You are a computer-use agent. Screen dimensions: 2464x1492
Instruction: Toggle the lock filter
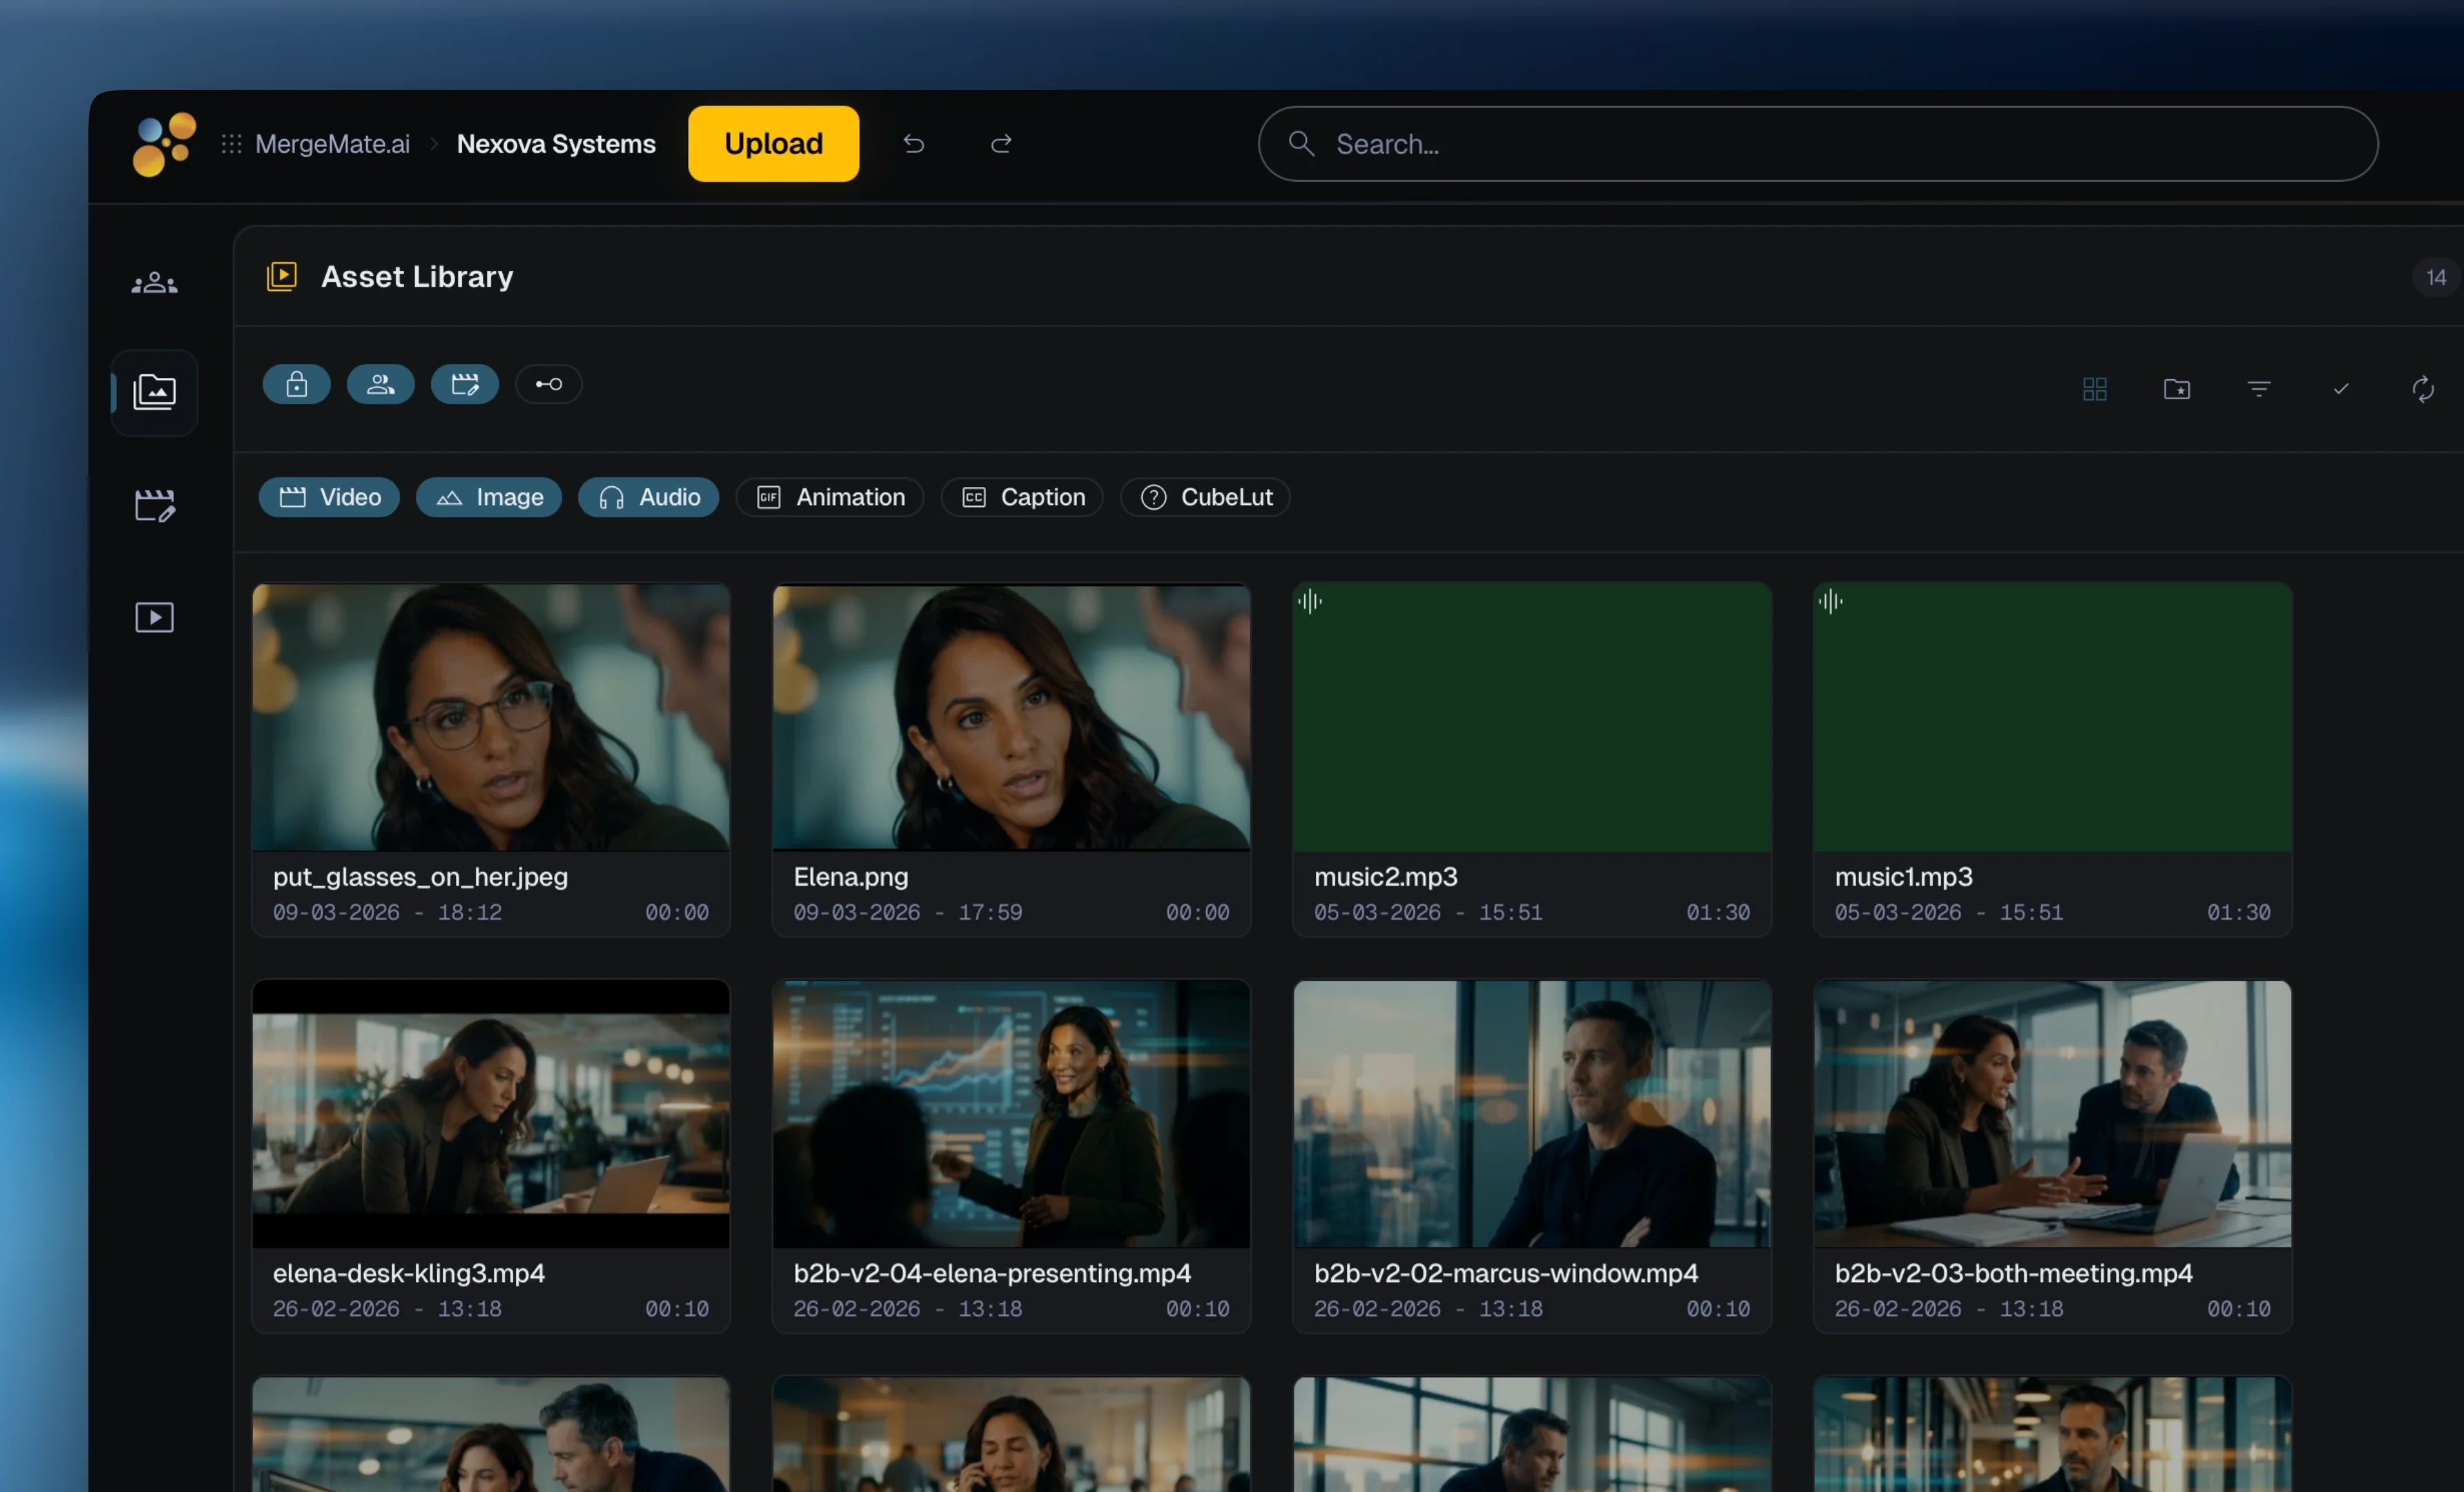[296, 384]
